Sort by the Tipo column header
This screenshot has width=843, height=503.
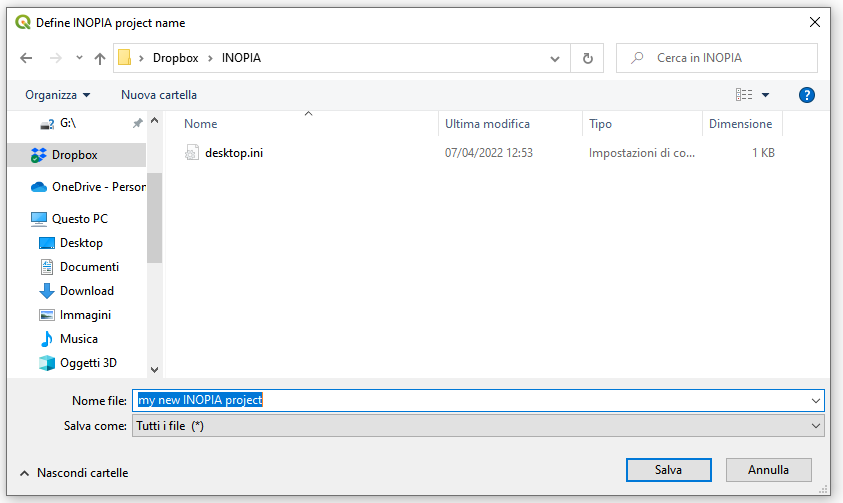[600, 124]
